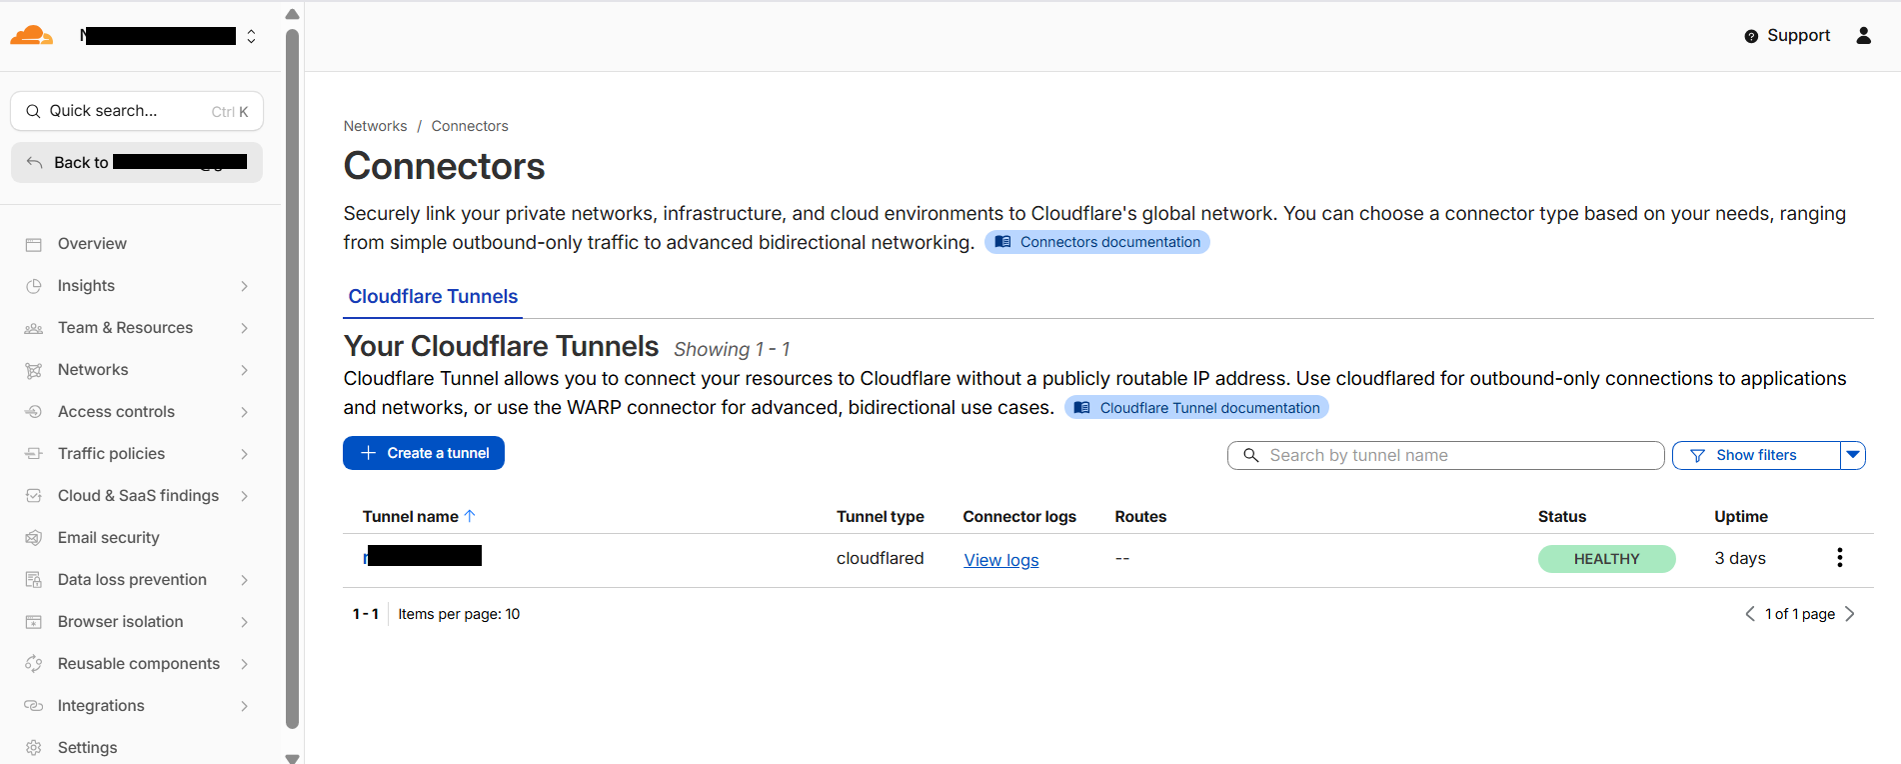
Task: Sort by Tunnel name arrow icon
Action: (x=470, y=516)
